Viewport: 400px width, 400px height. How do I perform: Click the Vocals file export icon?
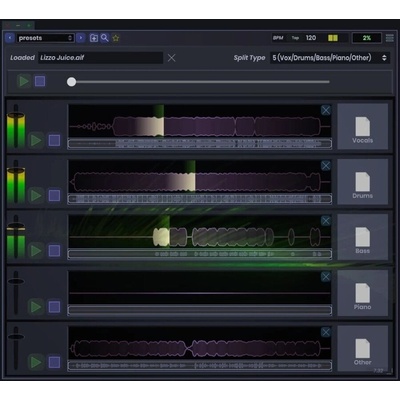tap(363, 126)
